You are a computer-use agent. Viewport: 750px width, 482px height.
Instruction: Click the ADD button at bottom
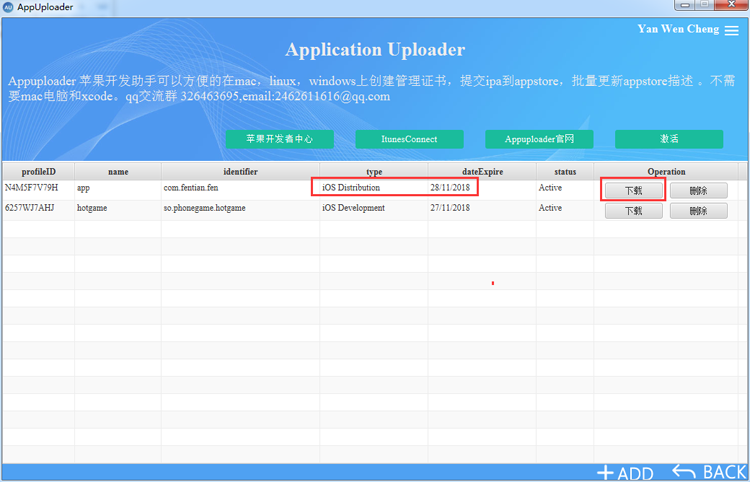[x=625, y=473]
